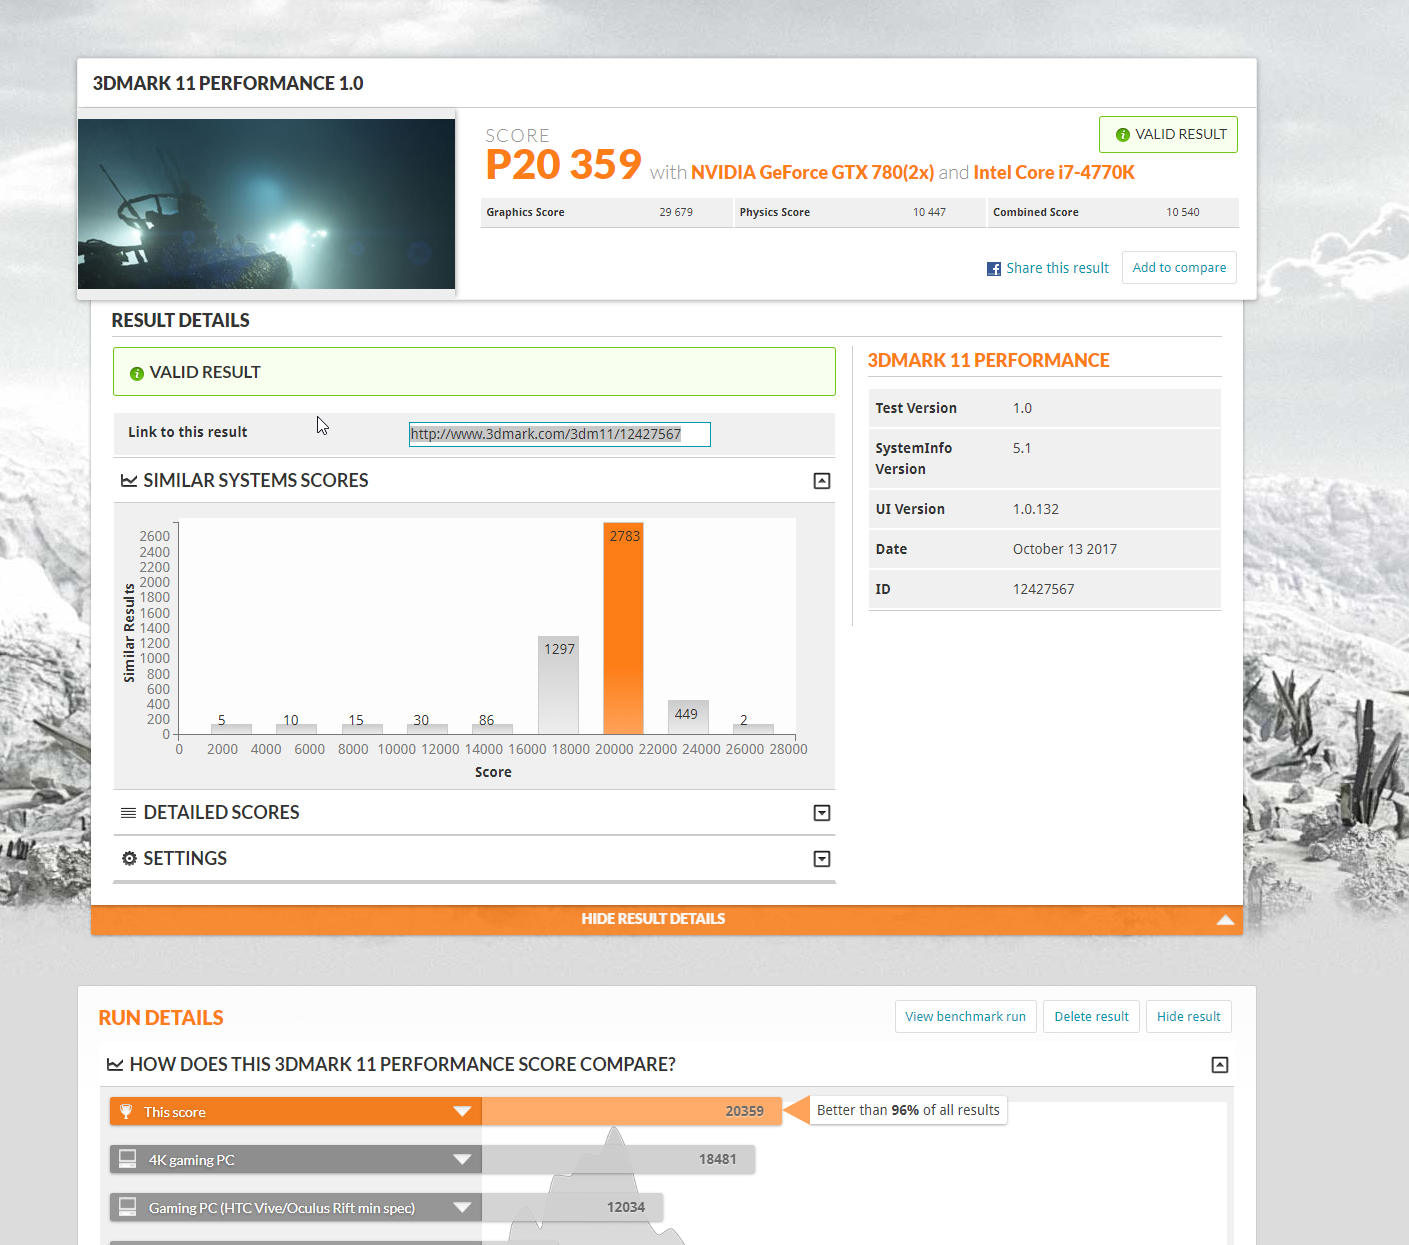
Task: Click the green info icon in VALID RESULT badge
Action: click(x=1123, y=135)
